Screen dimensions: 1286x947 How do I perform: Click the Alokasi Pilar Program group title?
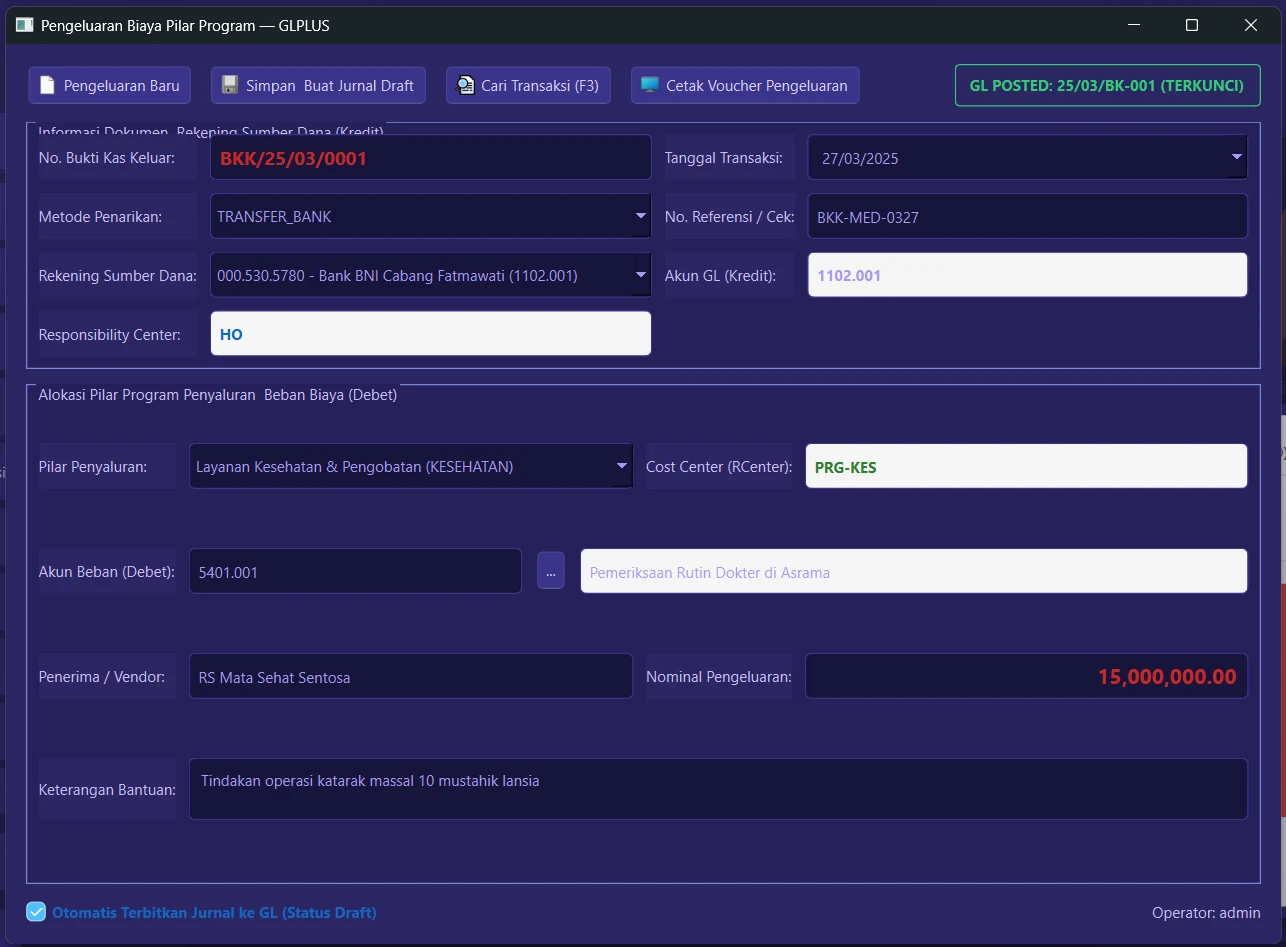pyautogui.click(x=218, y=394)
